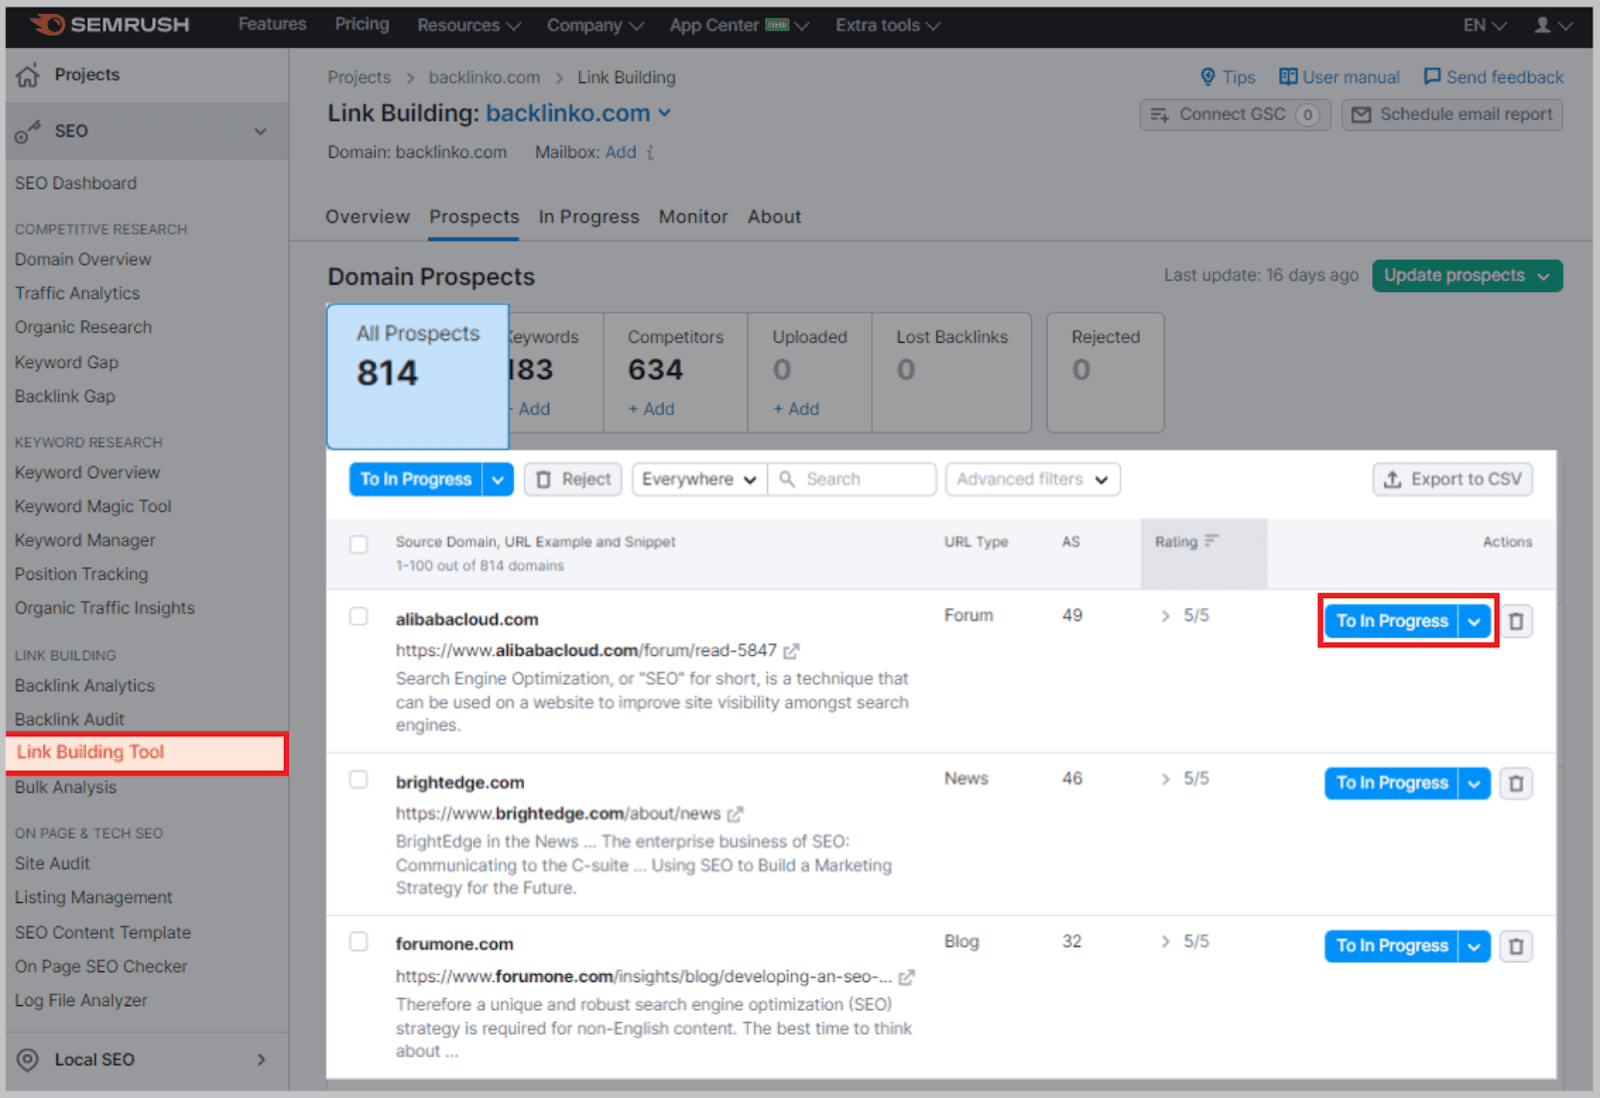Screen dimensions: 1600x1098
Task: Click the Local SEO pin icon
Action: (28, 1060)
